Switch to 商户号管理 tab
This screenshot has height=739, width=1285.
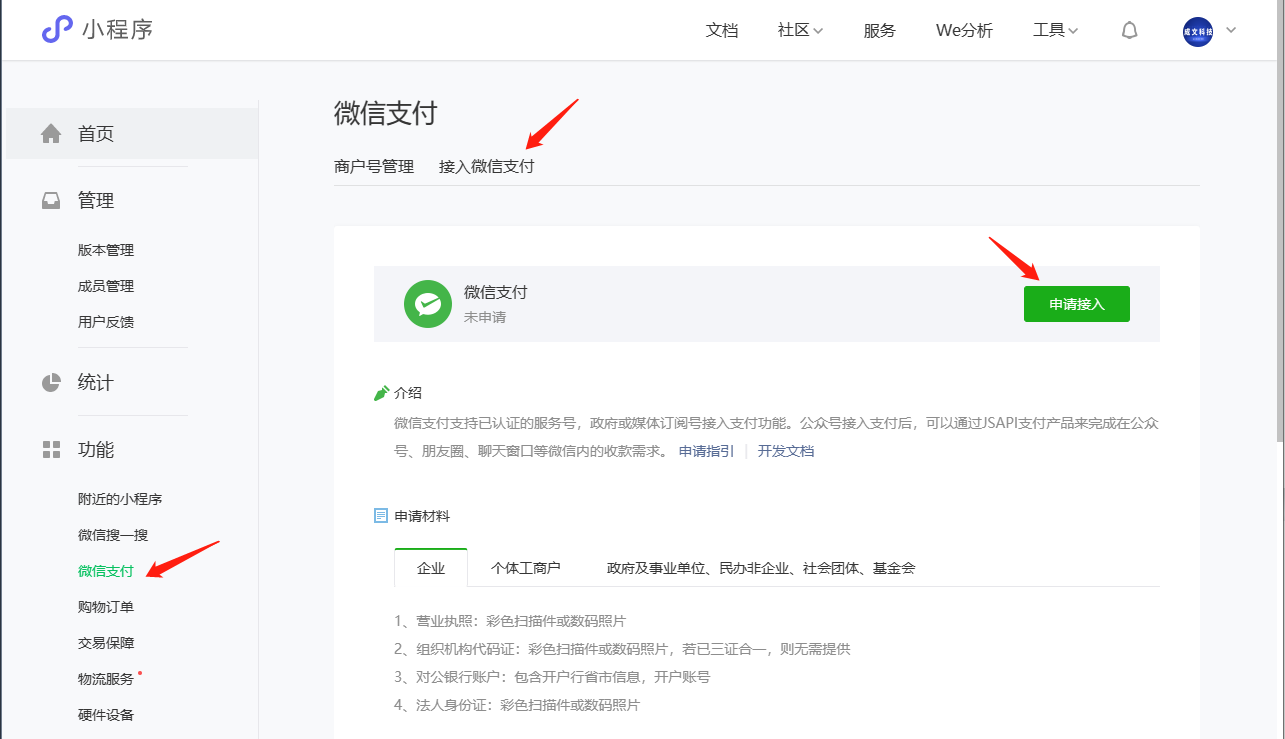click(374, 166)
